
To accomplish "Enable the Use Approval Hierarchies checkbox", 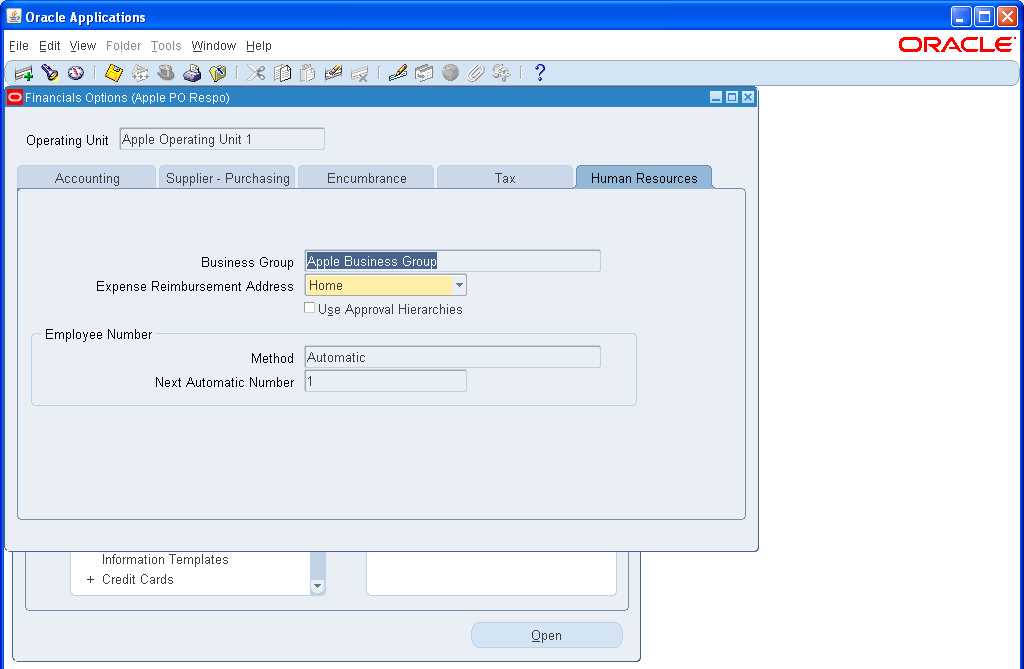I will point(310,308).
